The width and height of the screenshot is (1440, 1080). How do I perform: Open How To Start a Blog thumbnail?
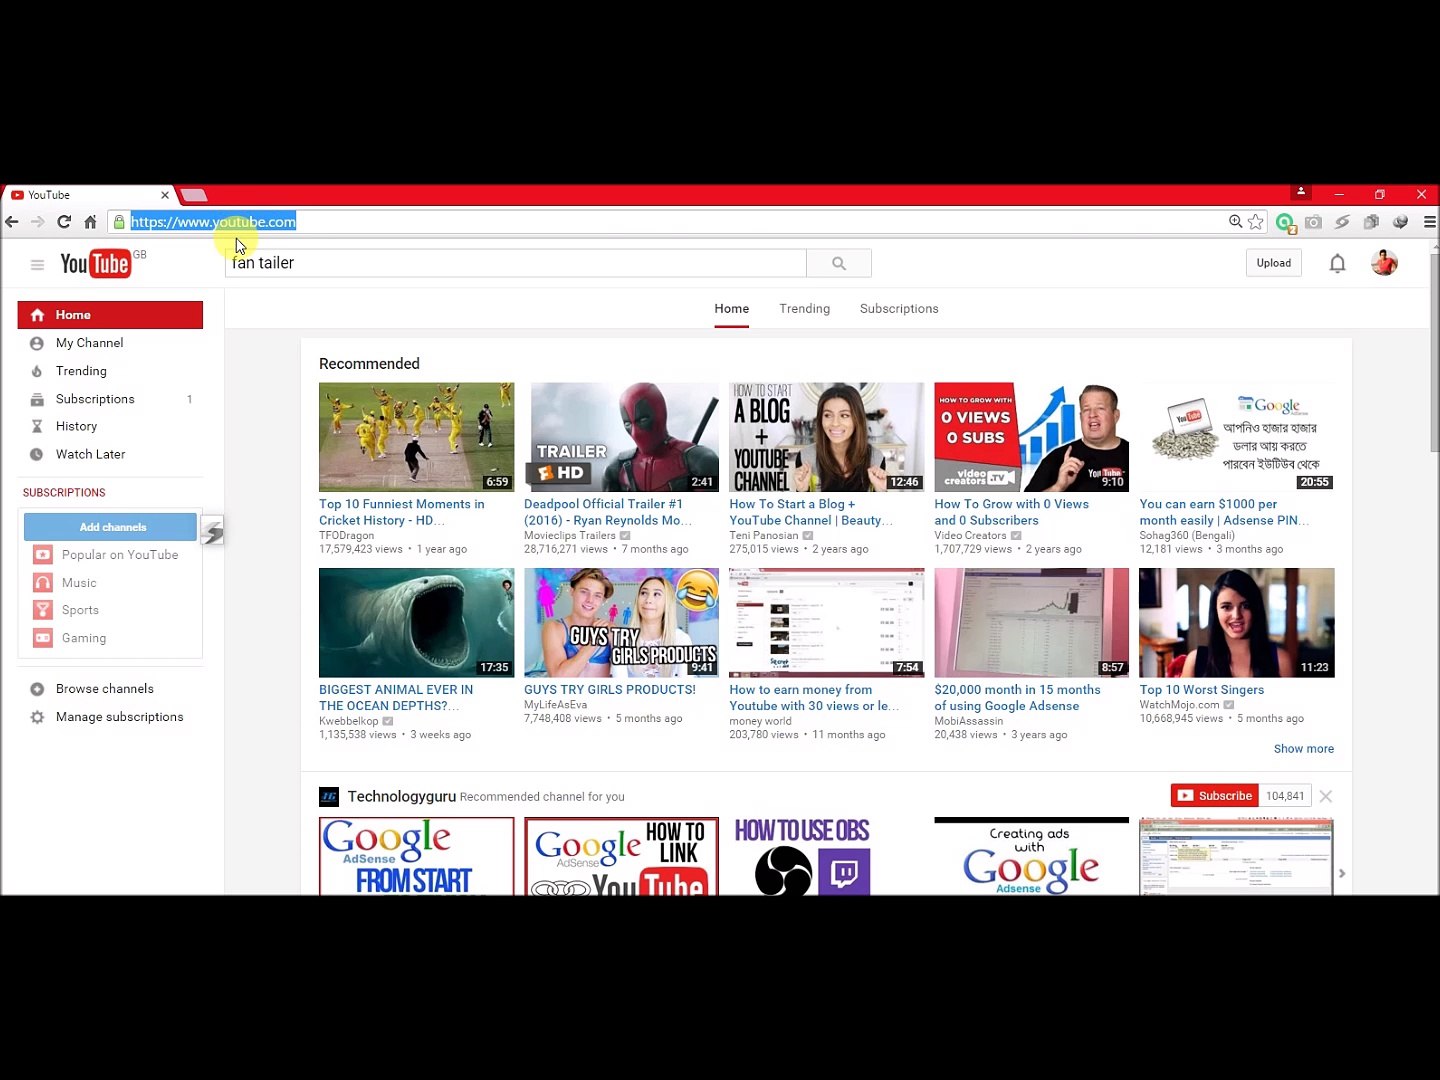[x=826, y=437]
